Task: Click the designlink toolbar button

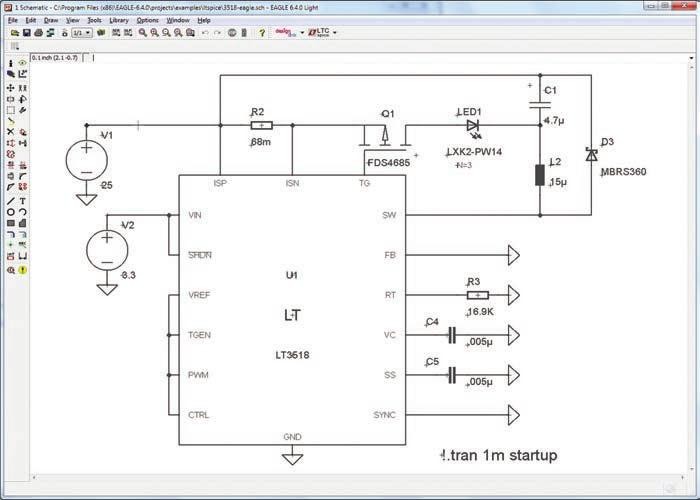Action: pyautogui.click(x=286, y=32)
